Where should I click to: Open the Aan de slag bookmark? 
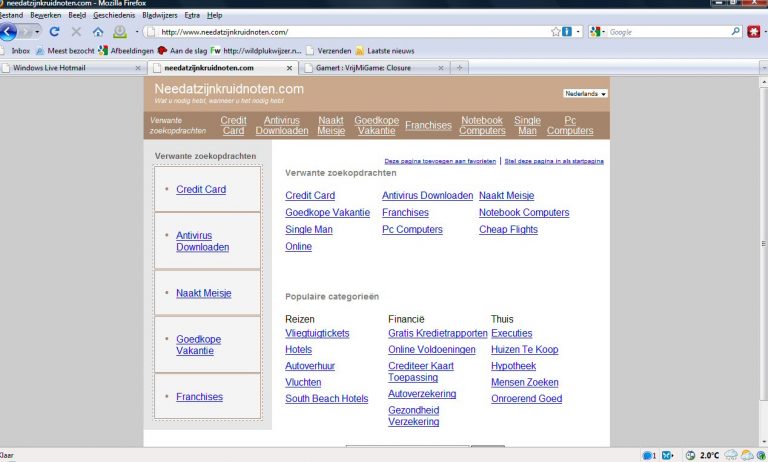click(x=183, y=50)
